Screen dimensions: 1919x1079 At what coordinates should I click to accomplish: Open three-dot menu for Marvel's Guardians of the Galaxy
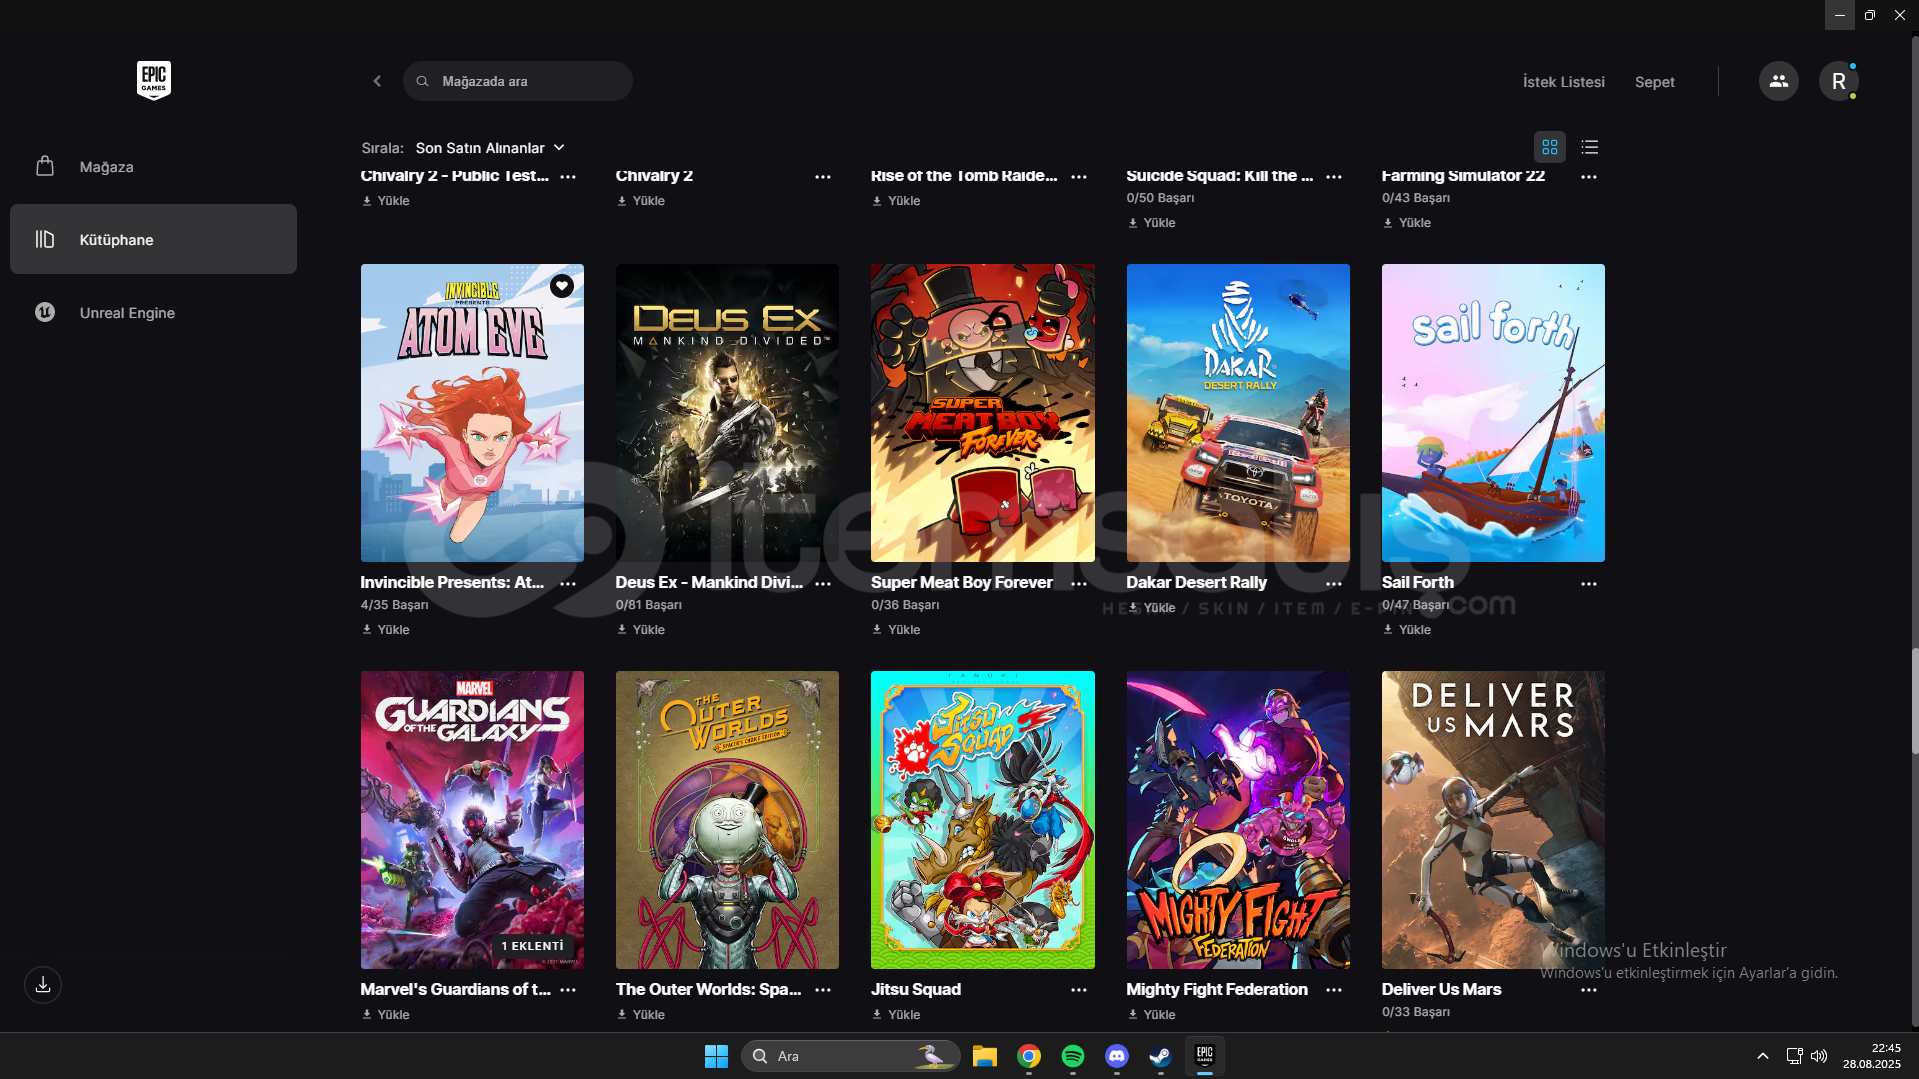point(568,990)
